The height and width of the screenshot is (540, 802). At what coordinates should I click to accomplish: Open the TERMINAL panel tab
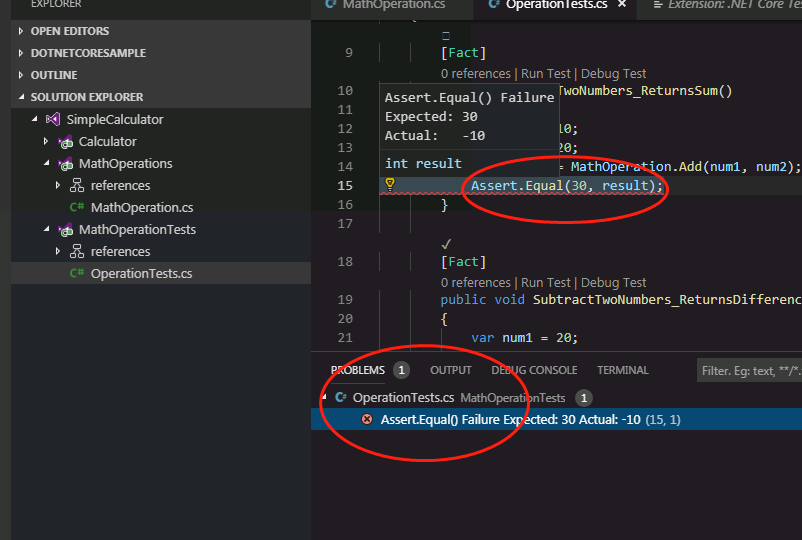pyautogui.click(x=622, y=370)
